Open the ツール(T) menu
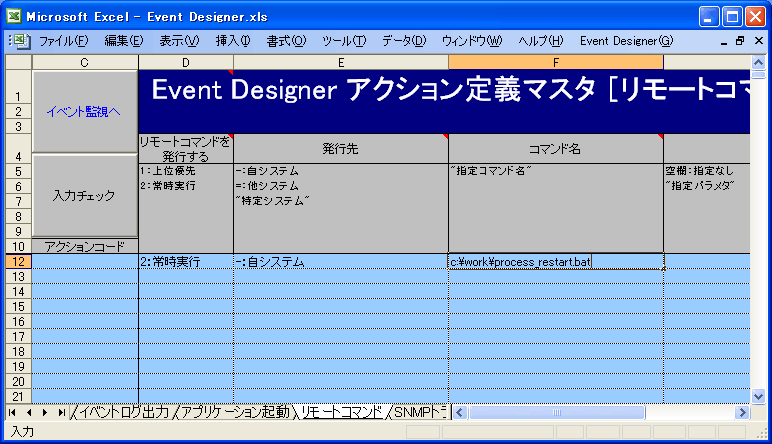Image resolution: width=772 pixels, height=444 pixels. [344, 41]
